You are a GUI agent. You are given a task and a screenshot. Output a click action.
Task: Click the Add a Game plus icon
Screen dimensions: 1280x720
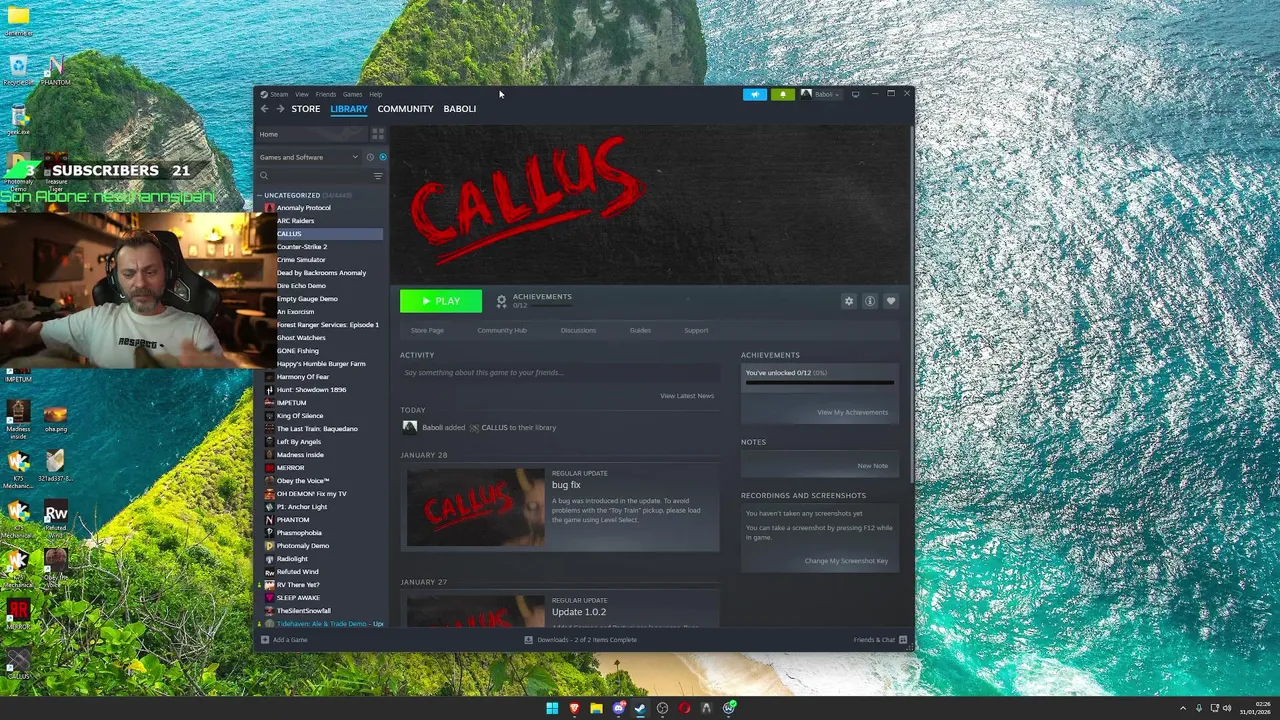(264, 640)
